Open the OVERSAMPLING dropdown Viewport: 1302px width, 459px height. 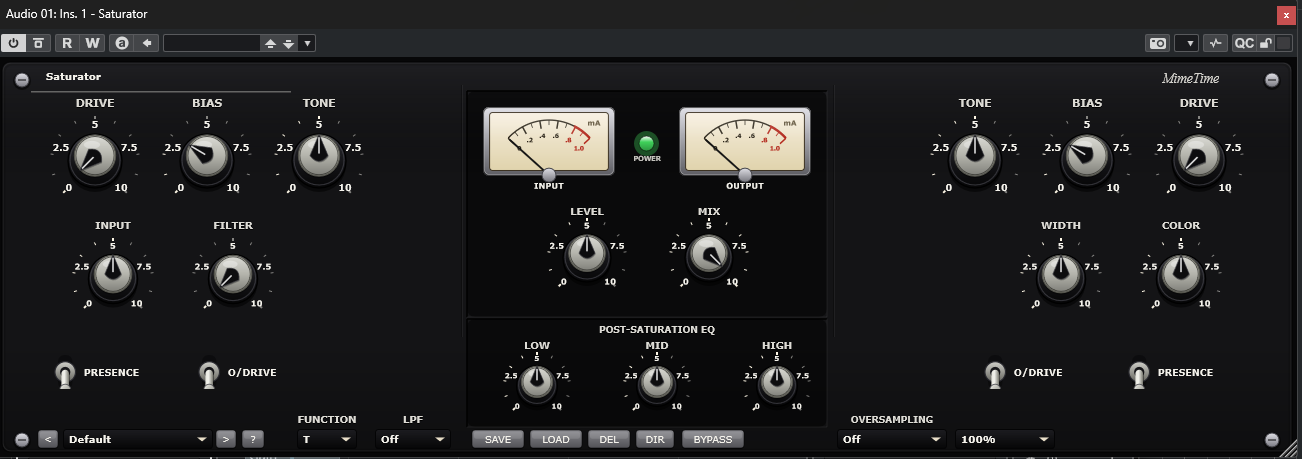point(892,438)
